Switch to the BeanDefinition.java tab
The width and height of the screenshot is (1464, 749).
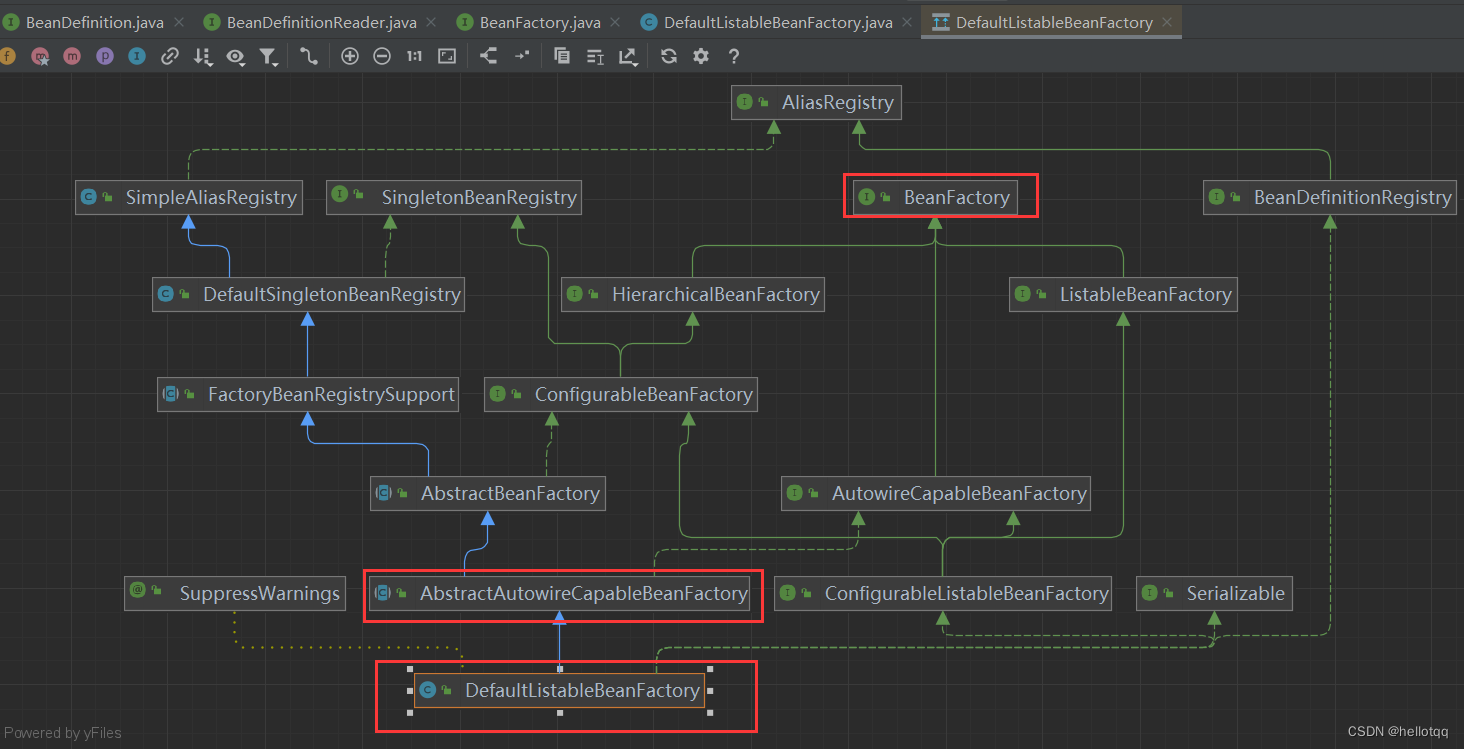coord(94,22)
